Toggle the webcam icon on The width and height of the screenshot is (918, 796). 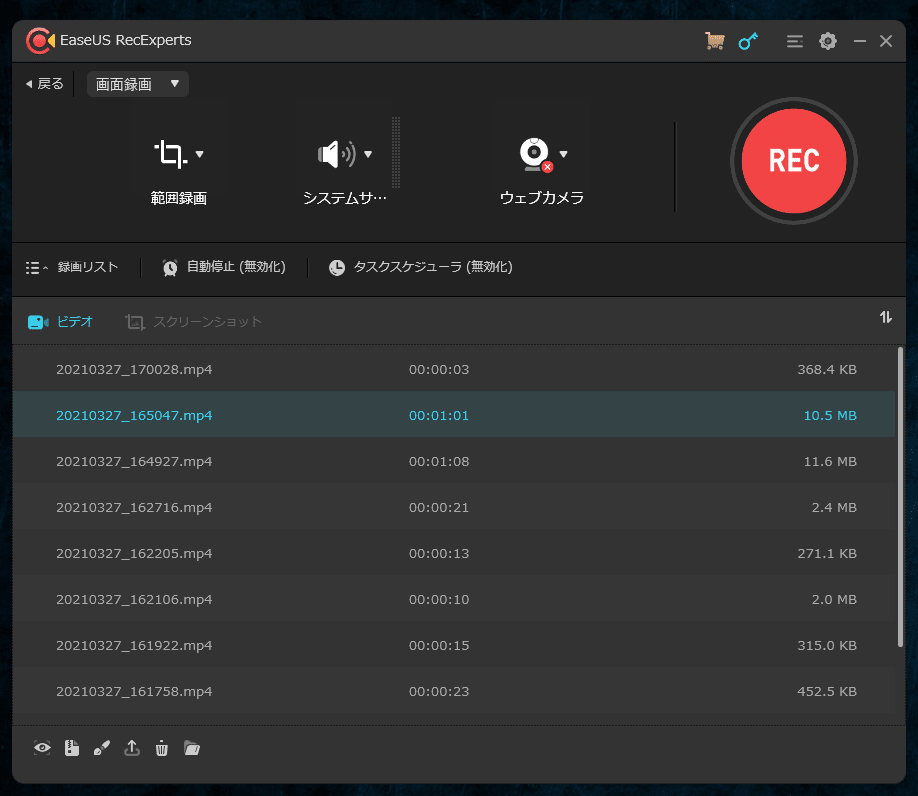pyautogui.click(x=536, y=155)
